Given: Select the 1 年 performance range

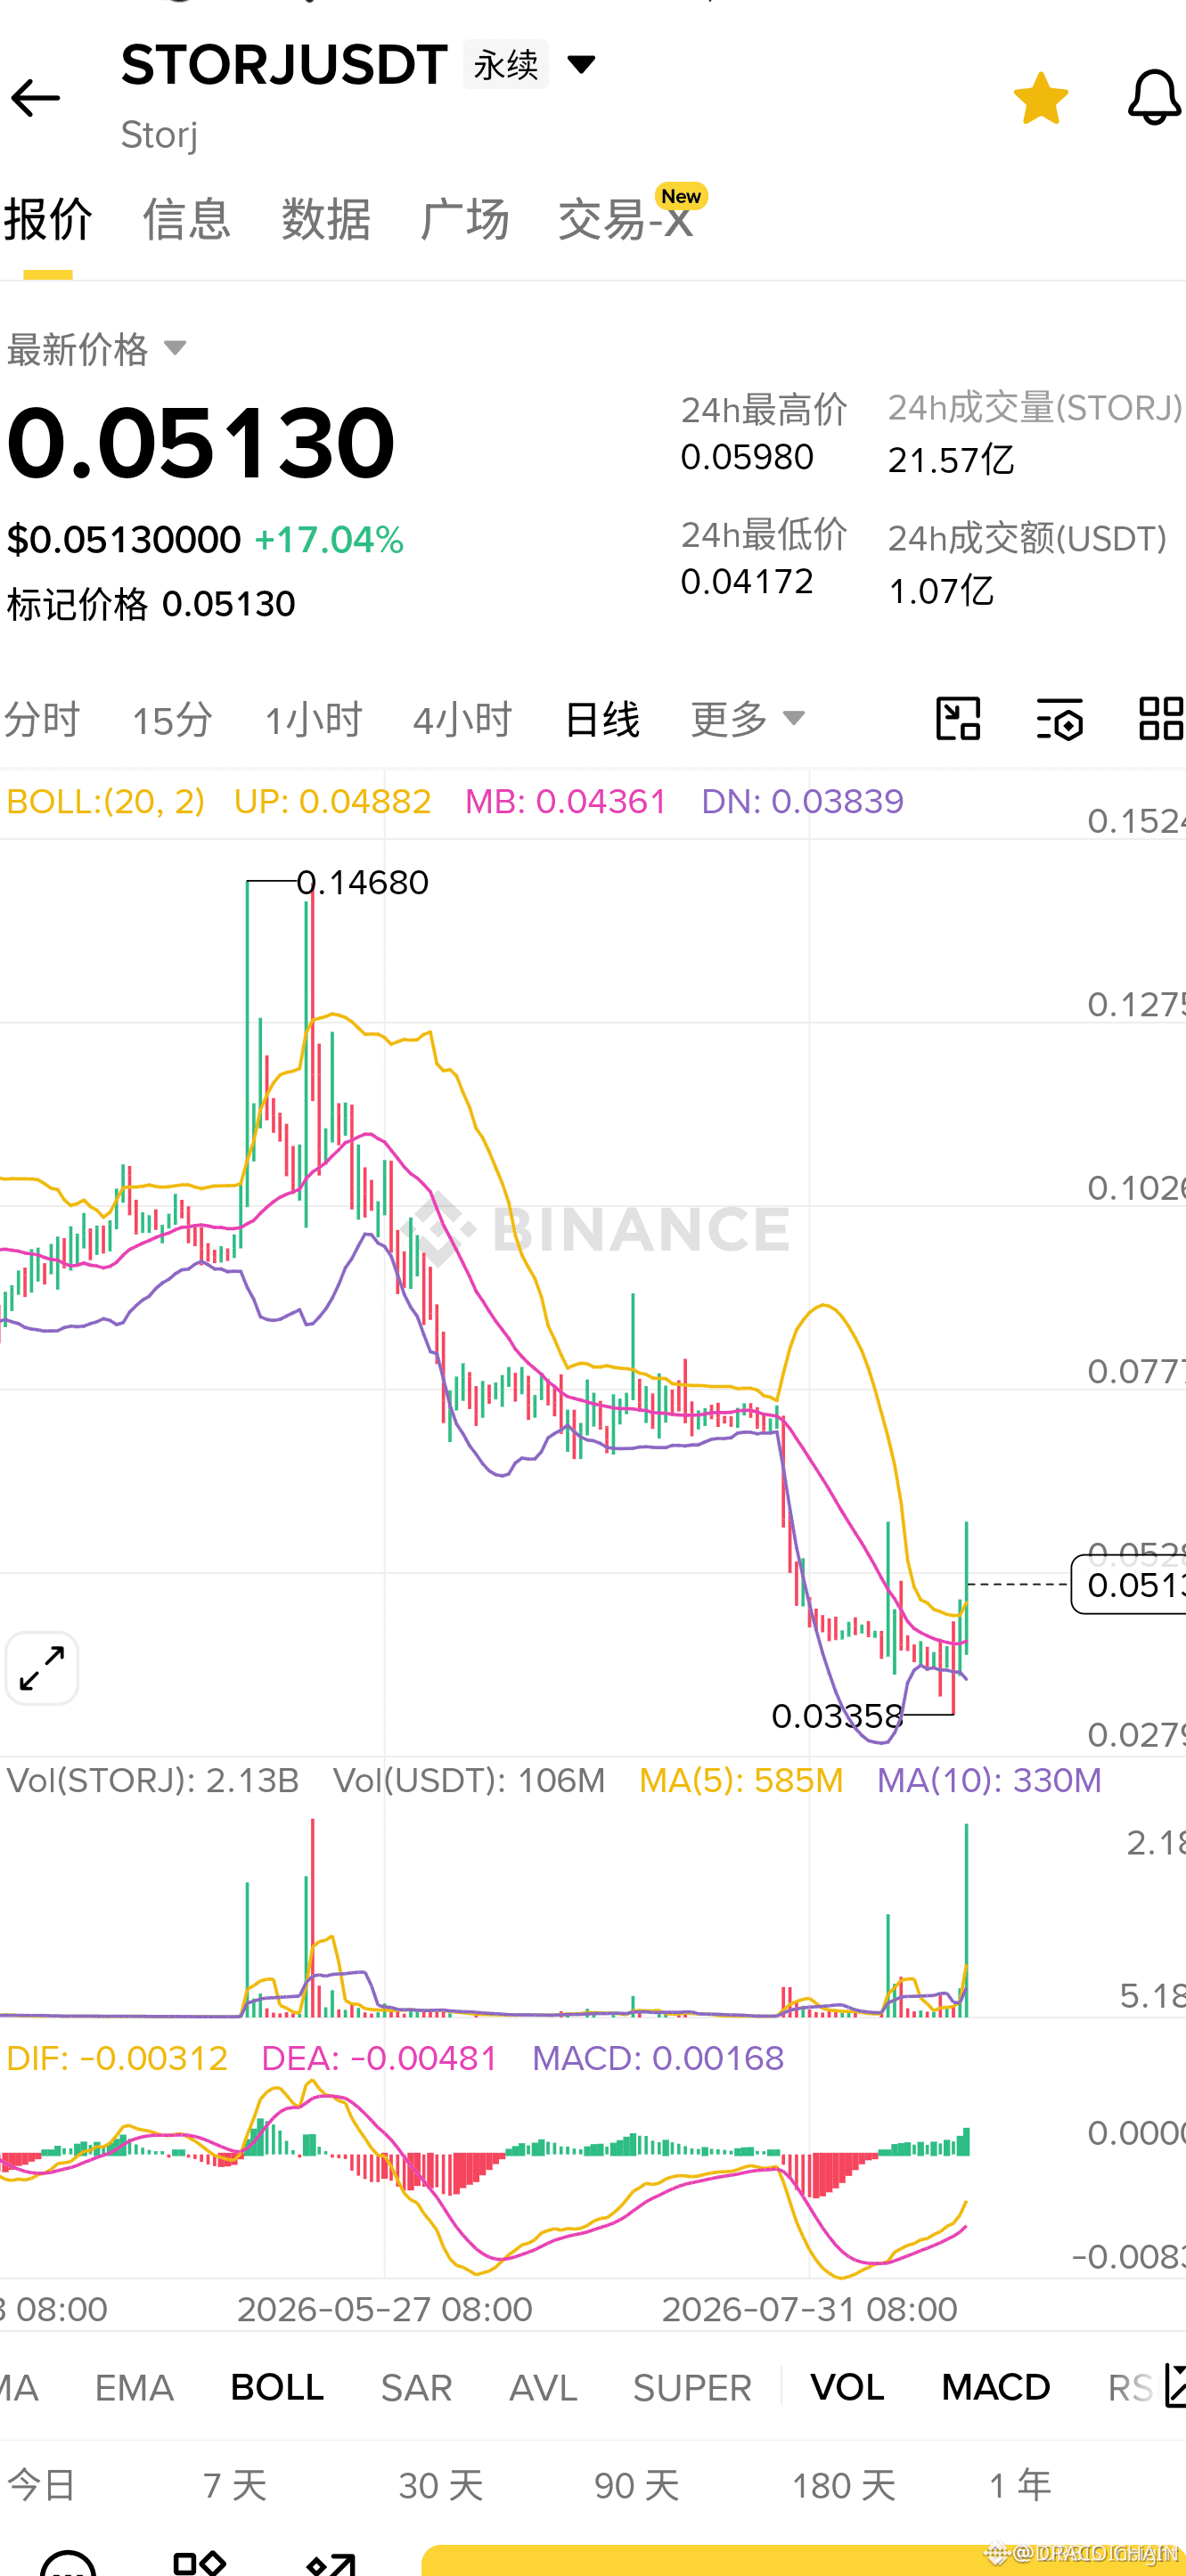Looking at the screenshot, I should pos(1020,2485).
